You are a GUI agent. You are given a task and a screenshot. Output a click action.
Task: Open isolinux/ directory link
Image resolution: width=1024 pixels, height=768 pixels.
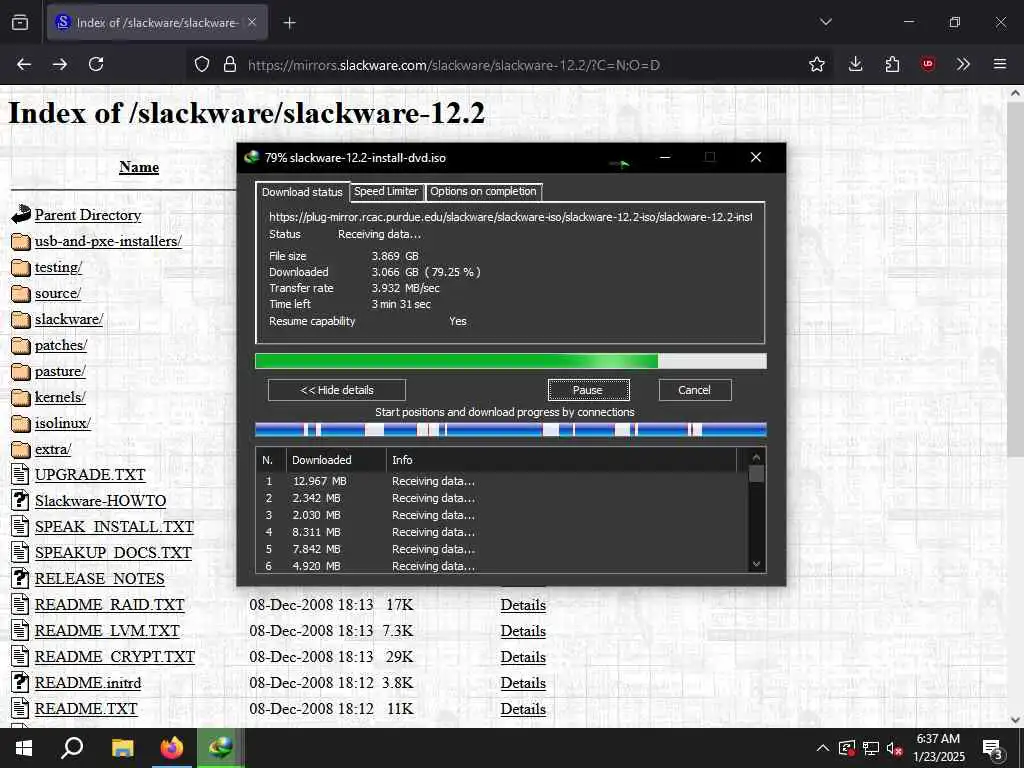(x=63, y=423)
